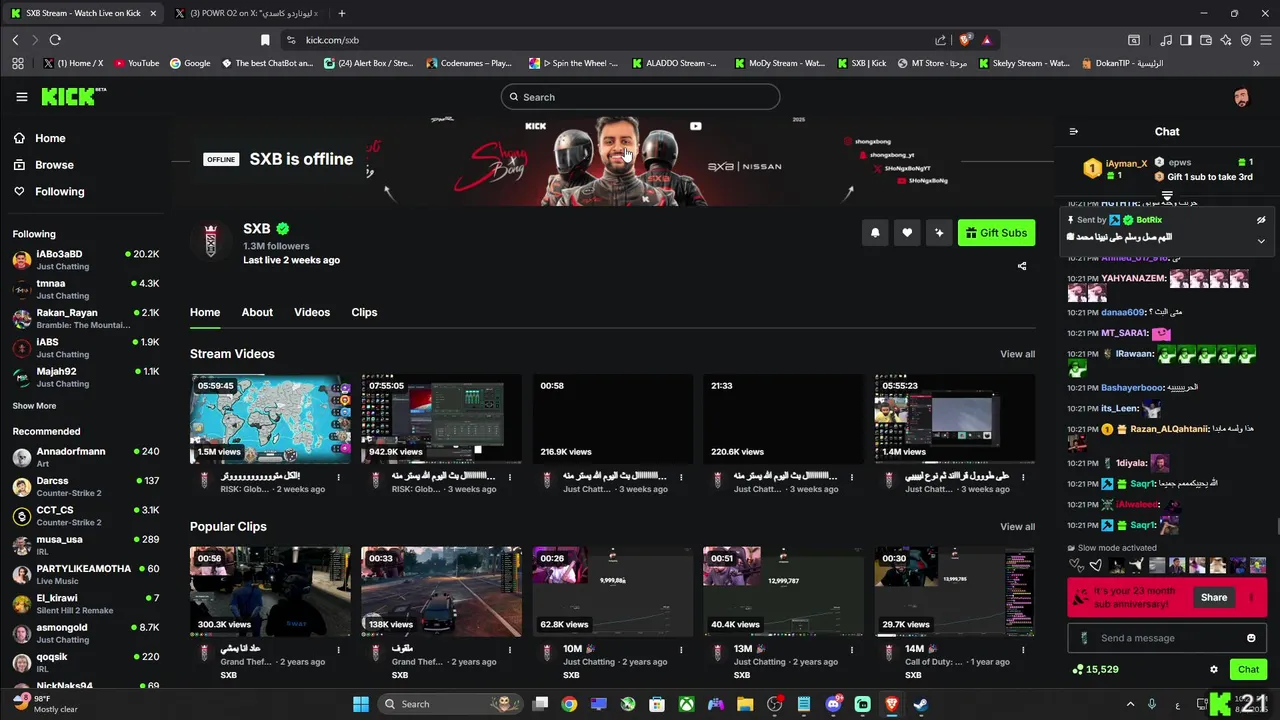This screenshot has width=1280, height=720.
Task: Go back in browser
Action: click(x=15, y=40)
